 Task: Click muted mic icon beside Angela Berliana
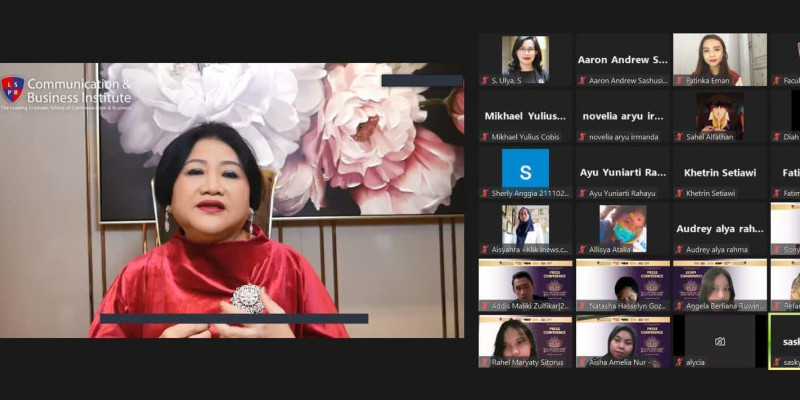tap(679, 306)
